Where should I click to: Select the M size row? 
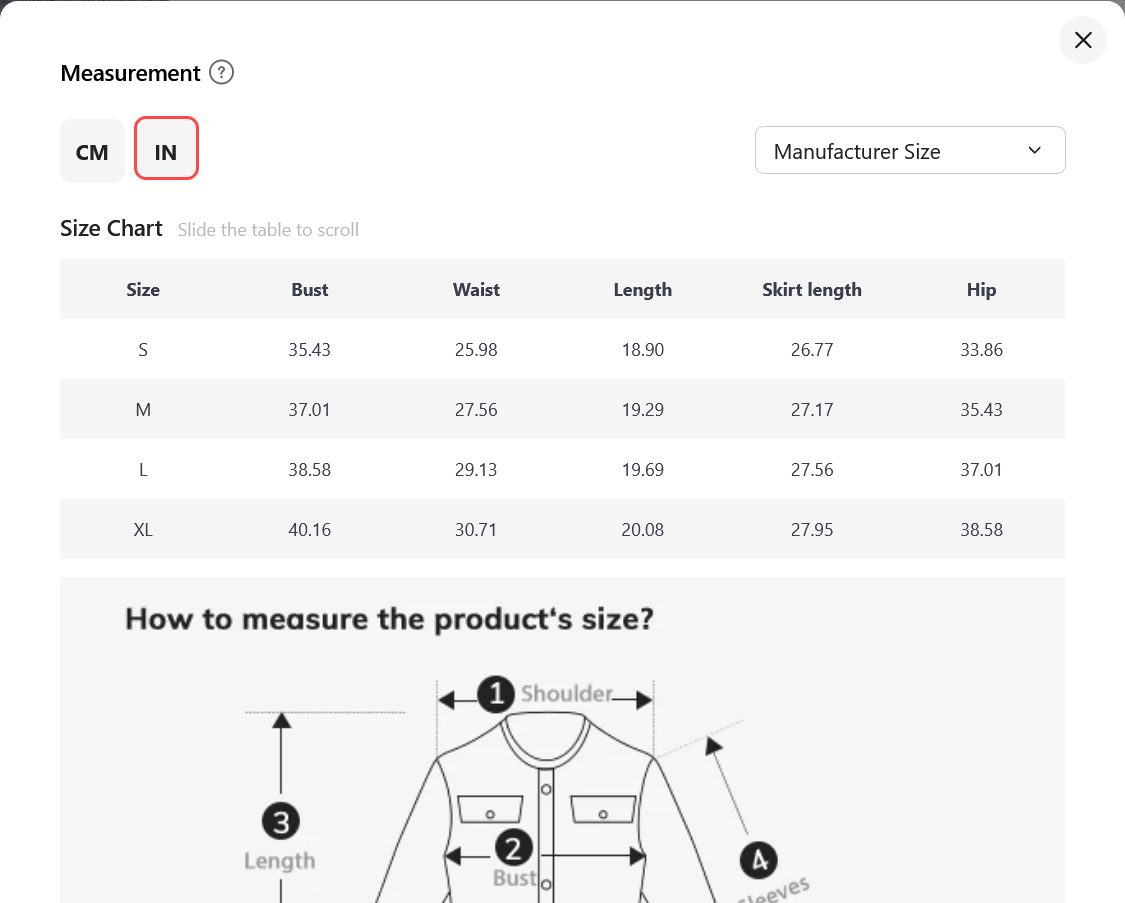562,409
